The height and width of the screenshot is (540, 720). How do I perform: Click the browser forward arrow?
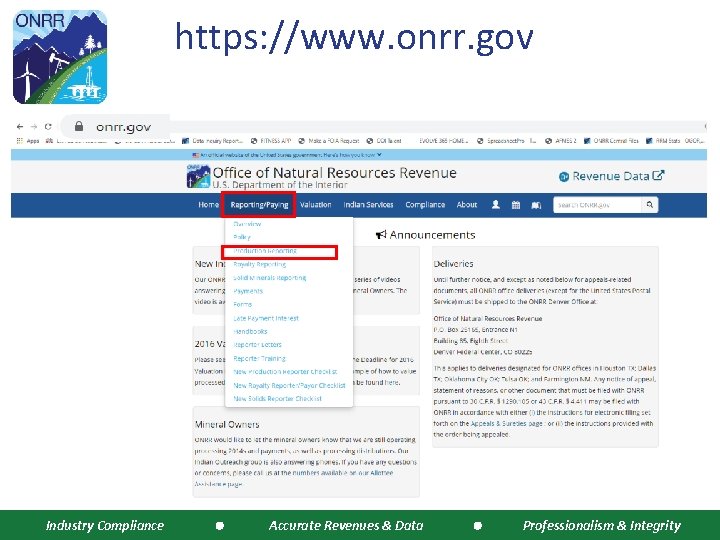pos(34,126)
